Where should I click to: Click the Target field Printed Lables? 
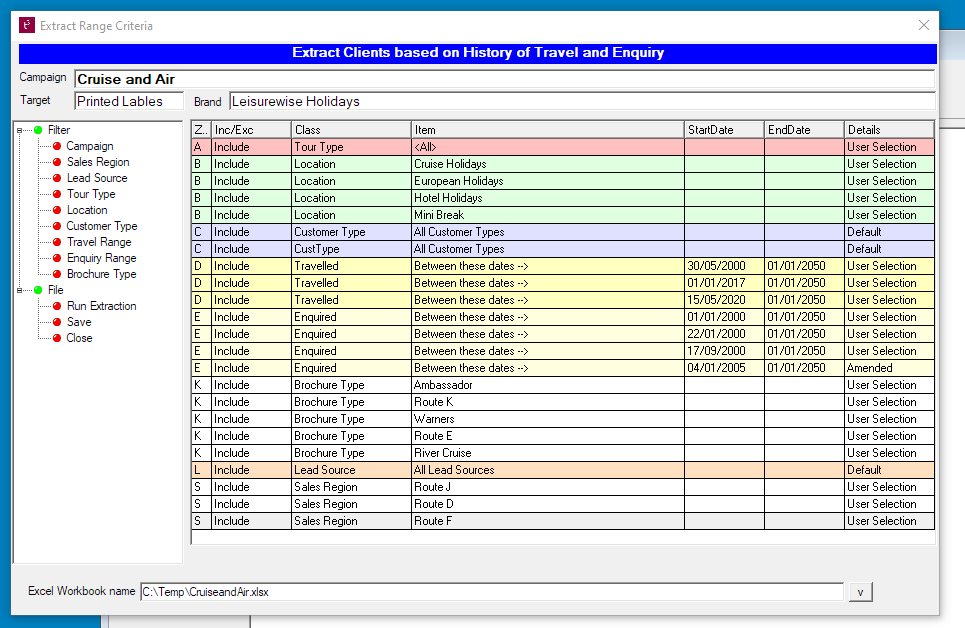click(x=129, y=101)
